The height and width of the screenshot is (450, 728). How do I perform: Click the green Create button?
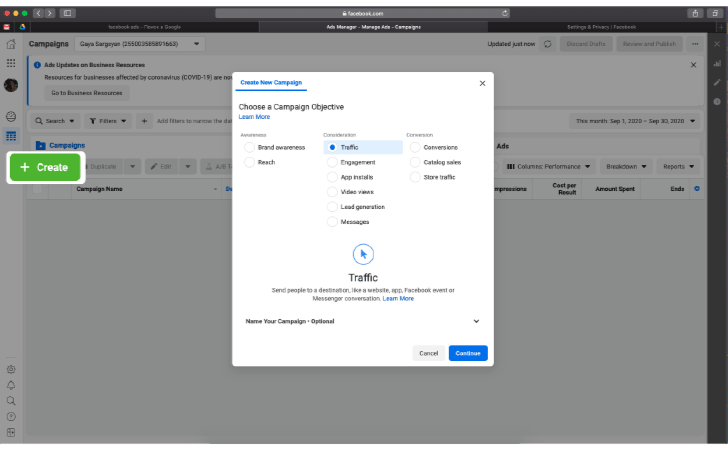[45, 167]
